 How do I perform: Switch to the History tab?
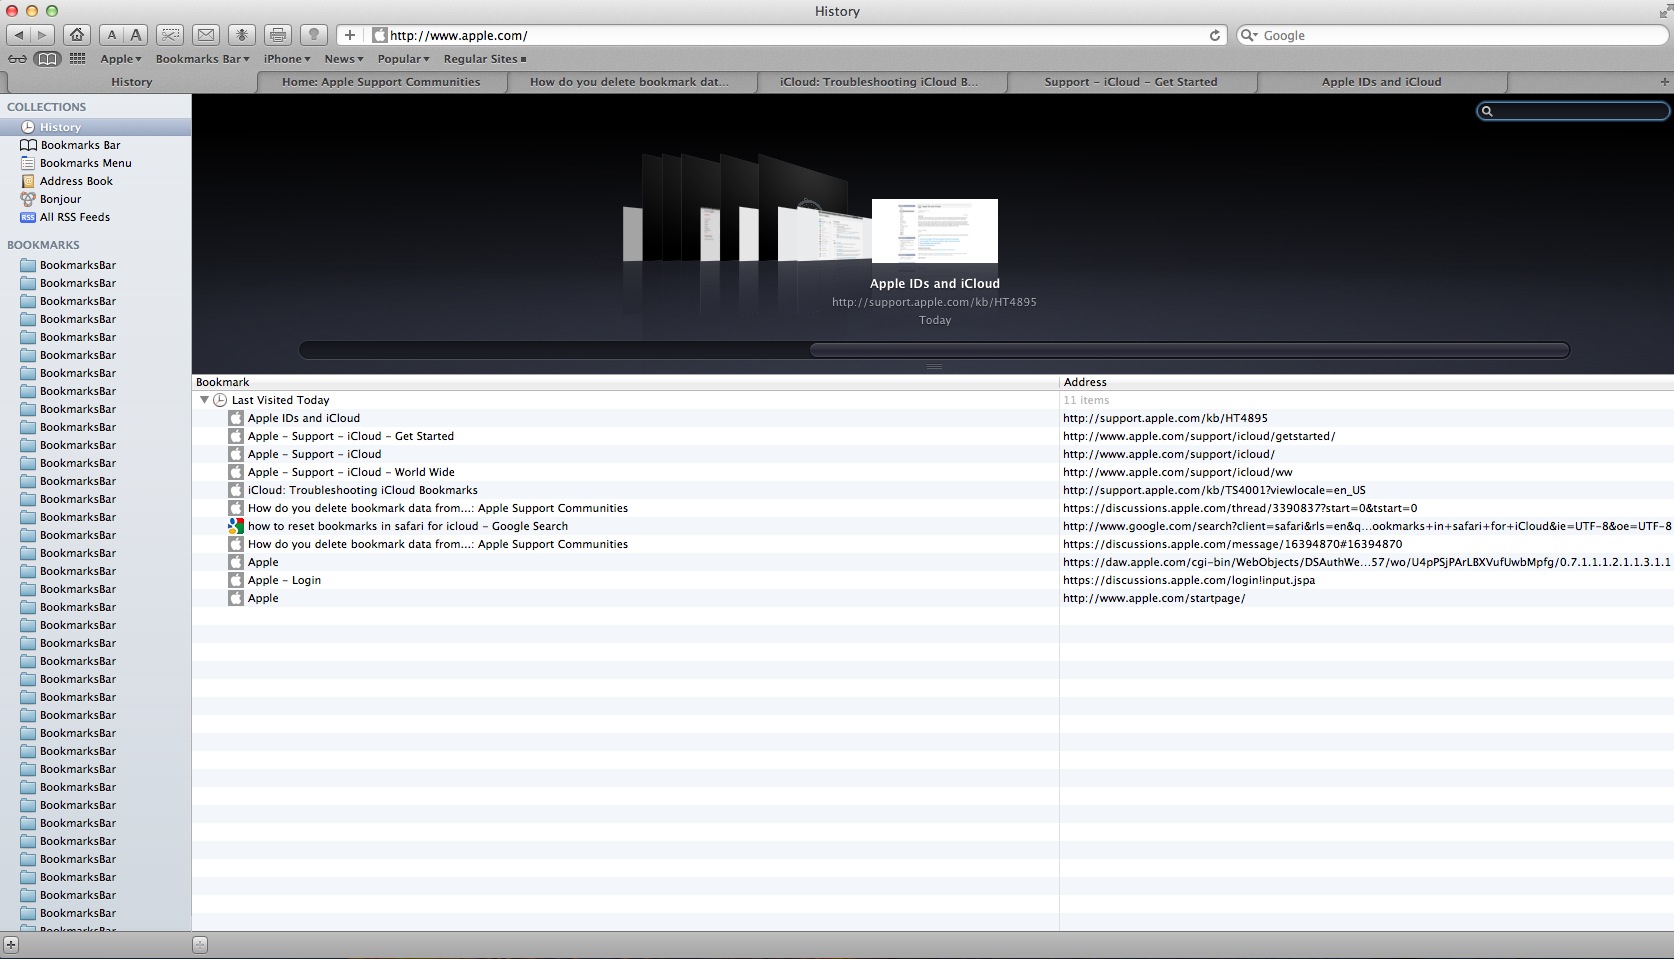click(x=131, y=82)
